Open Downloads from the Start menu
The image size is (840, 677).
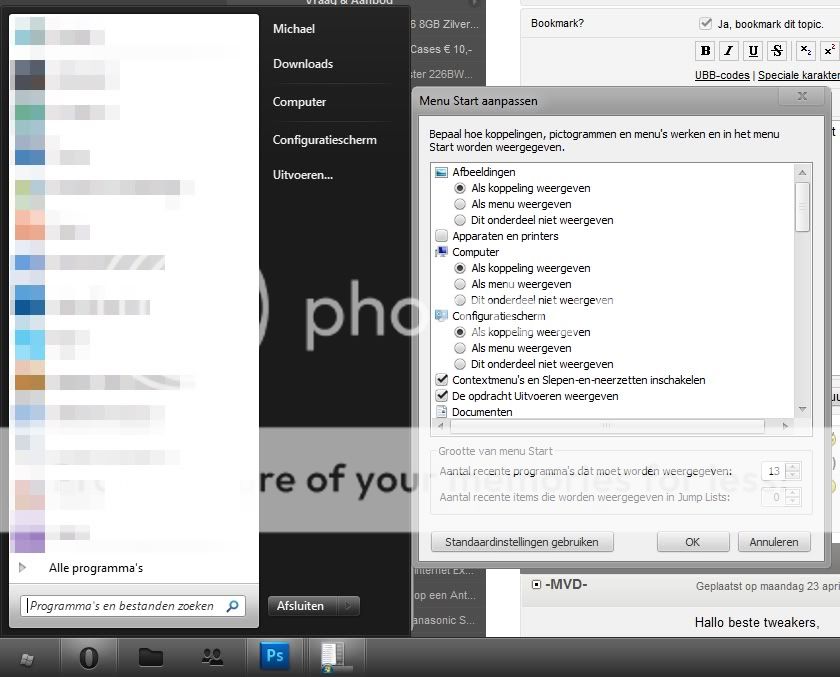click(303, 64)
